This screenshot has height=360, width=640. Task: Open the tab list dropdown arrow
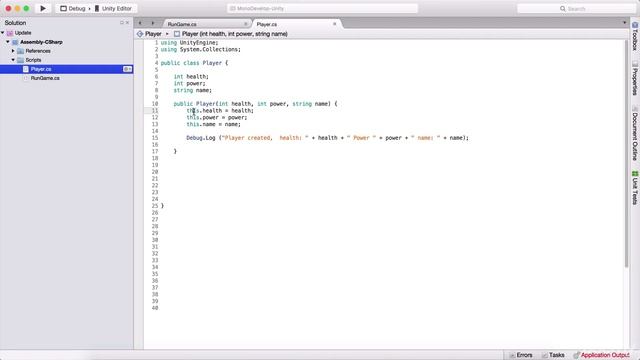pyautogui.click(x=624, y=23)
